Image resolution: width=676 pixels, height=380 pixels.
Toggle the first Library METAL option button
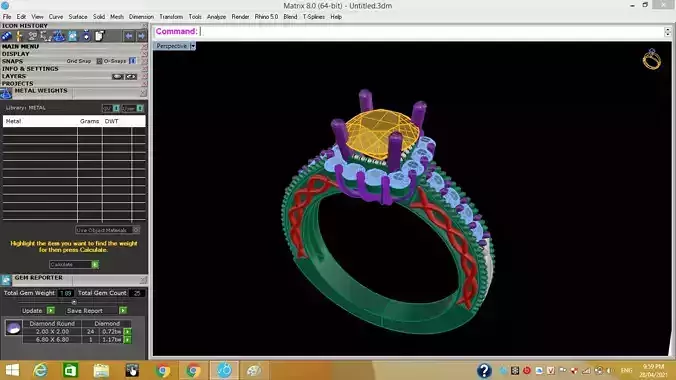point(116,108)
